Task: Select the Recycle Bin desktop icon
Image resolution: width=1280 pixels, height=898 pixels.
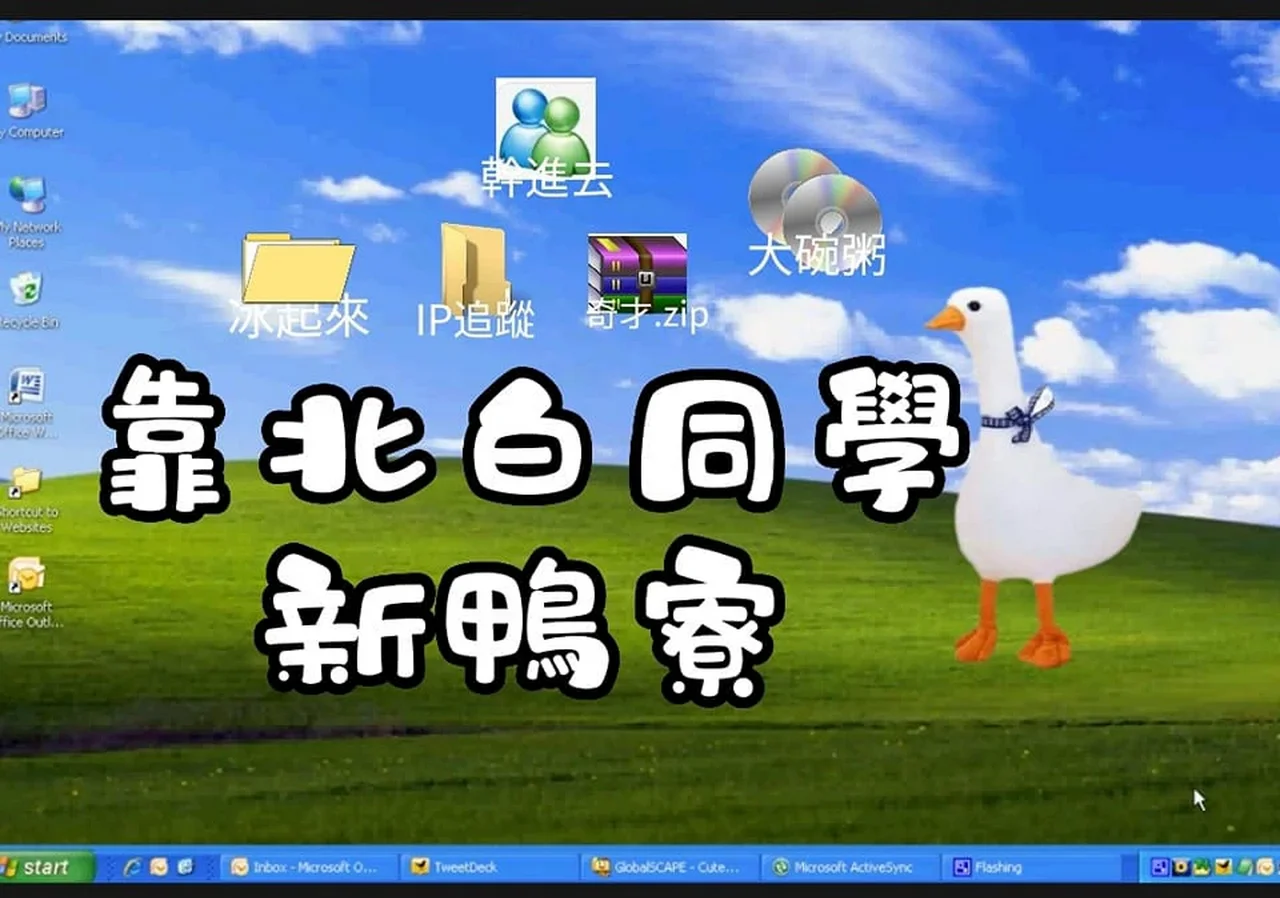Action: point(25,289)
